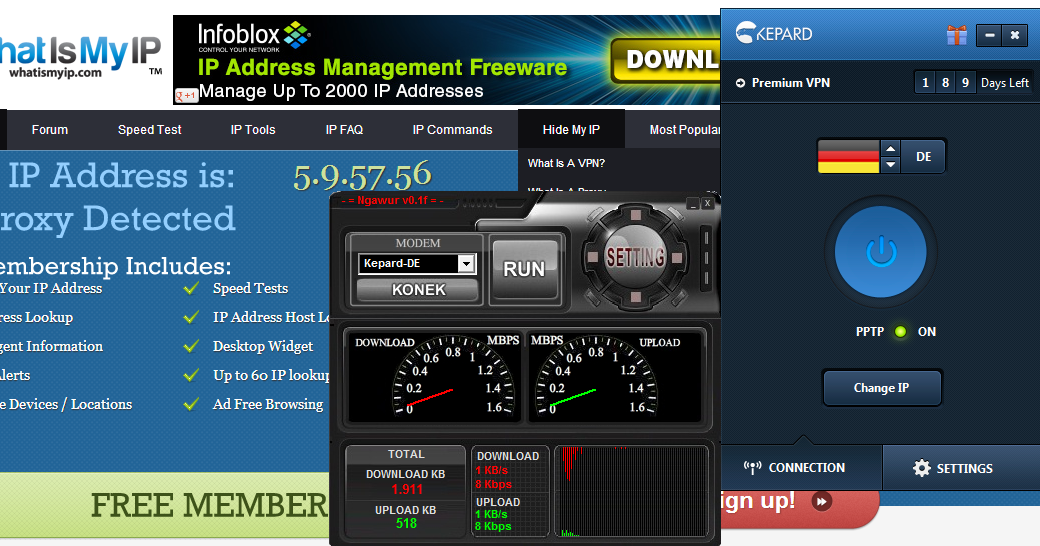Click the Google +1 icon on ad
The image size is (1040, 546).
[186, 96]
